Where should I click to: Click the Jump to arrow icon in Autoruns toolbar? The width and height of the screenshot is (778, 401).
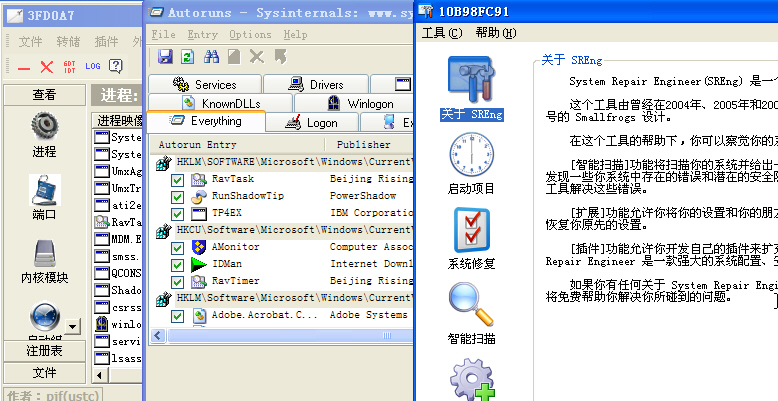pos(280,56)
